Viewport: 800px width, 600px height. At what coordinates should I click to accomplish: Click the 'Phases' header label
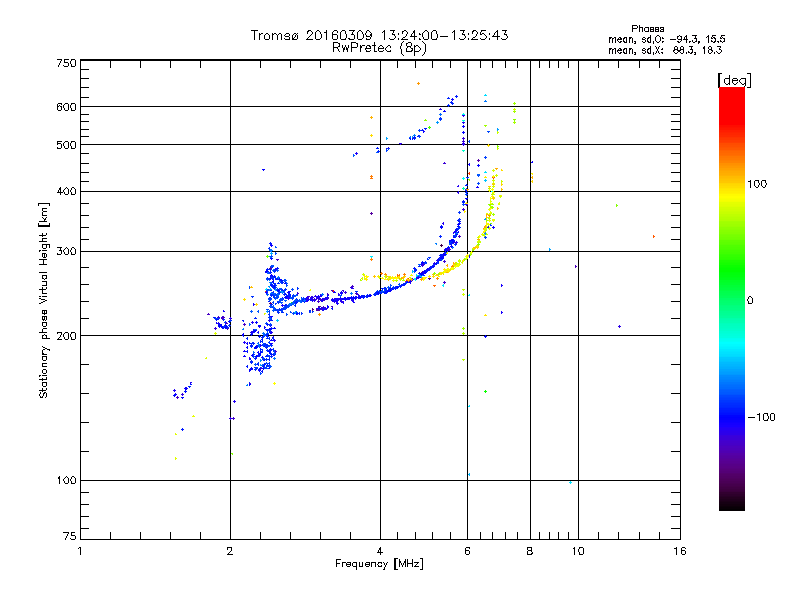pyautogui.click(x=647, y=29)
